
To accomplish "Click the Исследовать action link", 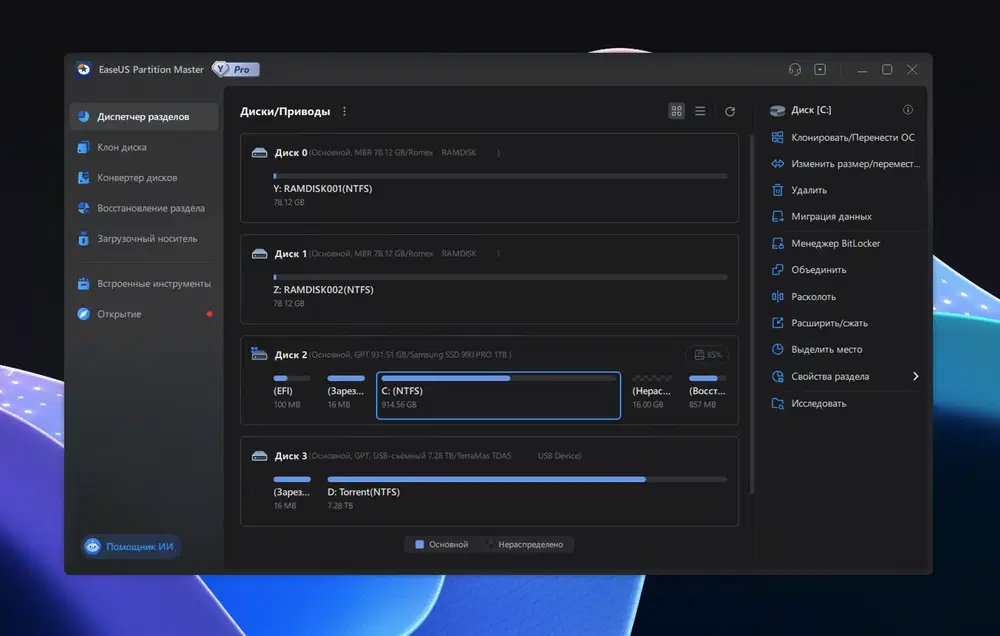I will tap(818, 403).
